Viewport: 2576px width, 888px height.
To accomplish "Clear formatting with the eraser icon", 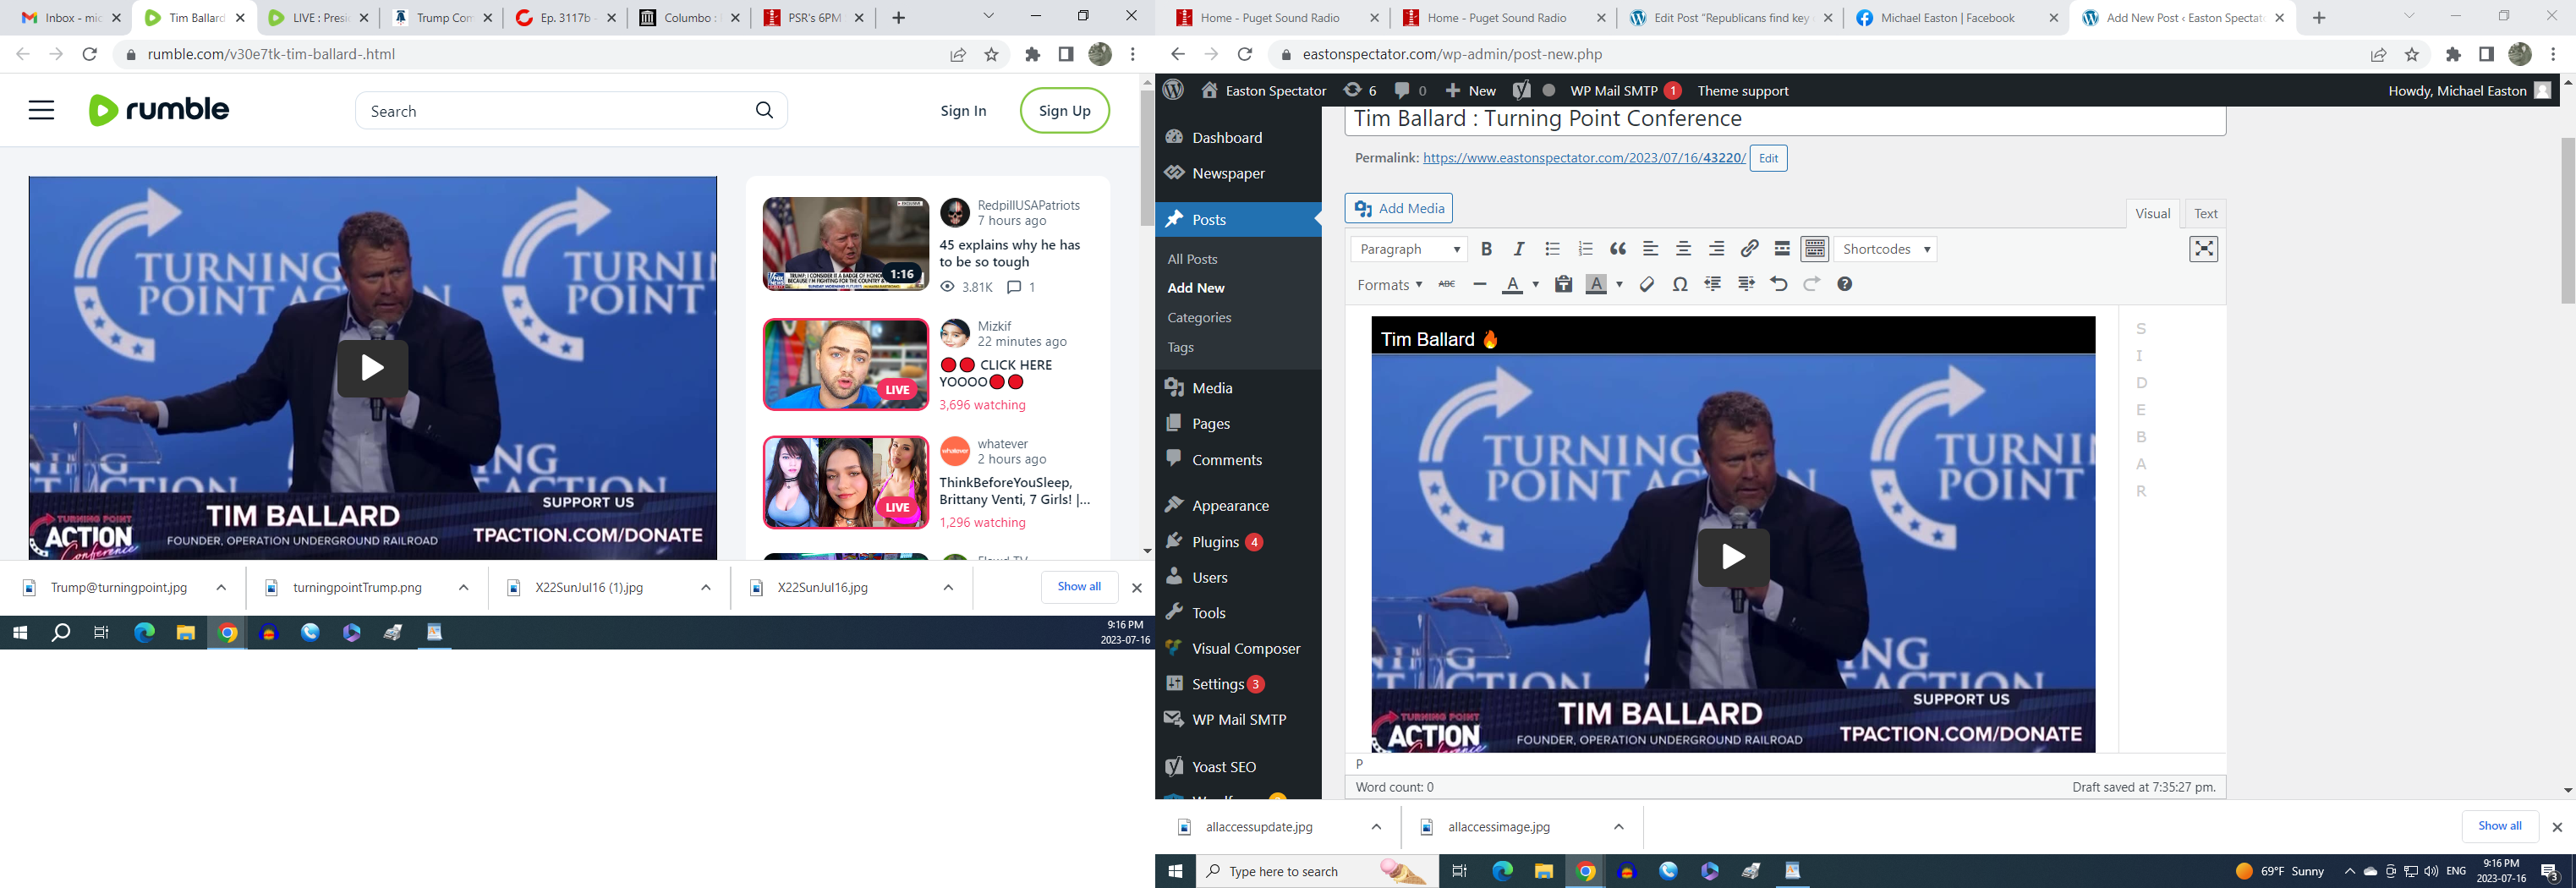I will click(x=1647, y=285).
